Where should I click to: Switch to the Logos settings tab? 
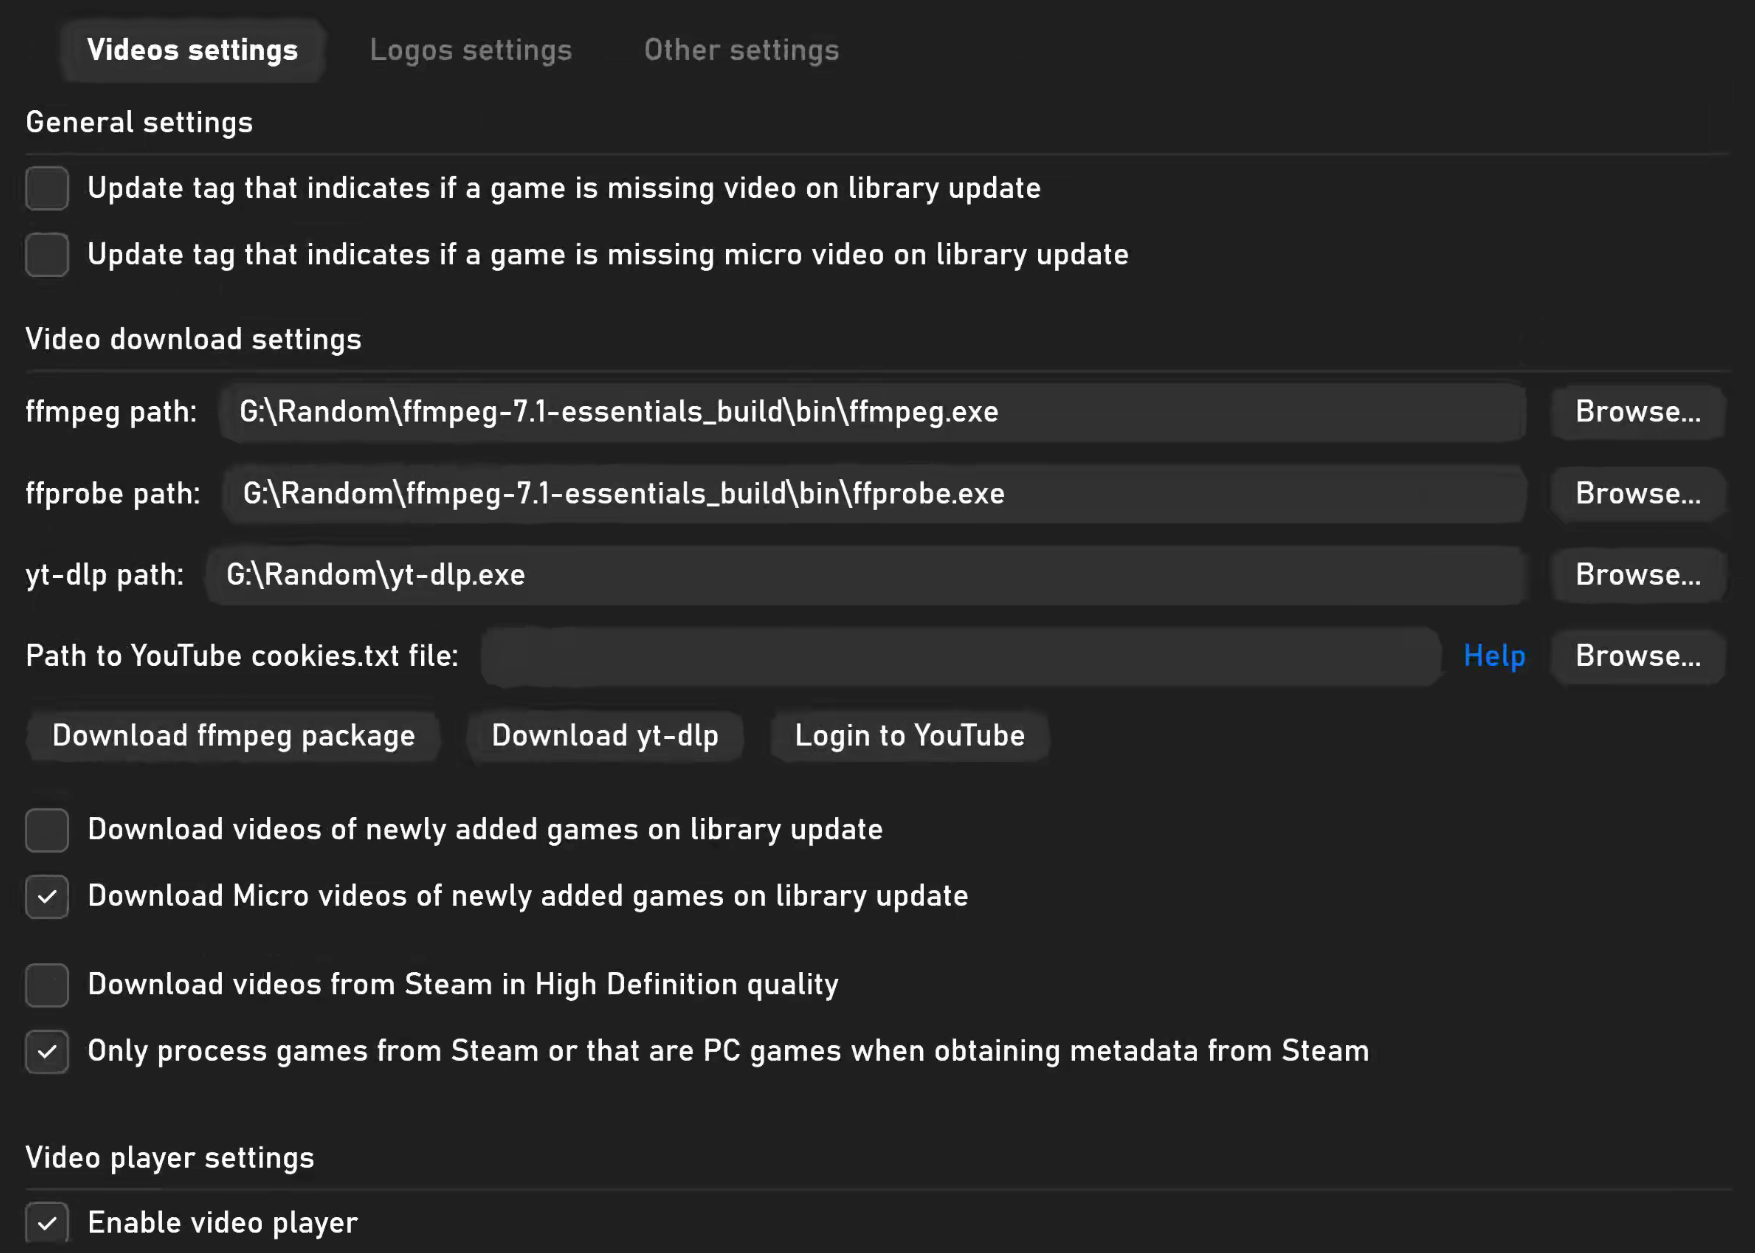coord(470,50)
